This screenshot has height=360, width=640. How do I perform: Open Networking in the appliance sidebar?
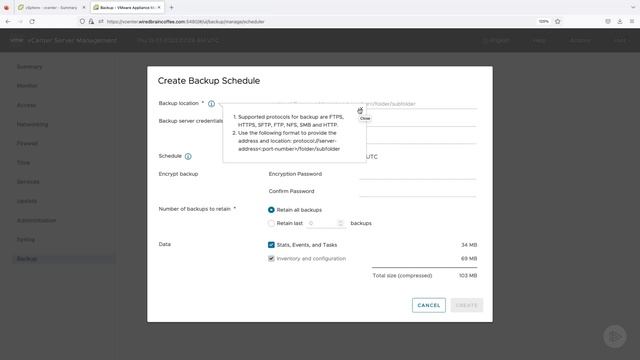pos(32,124)
